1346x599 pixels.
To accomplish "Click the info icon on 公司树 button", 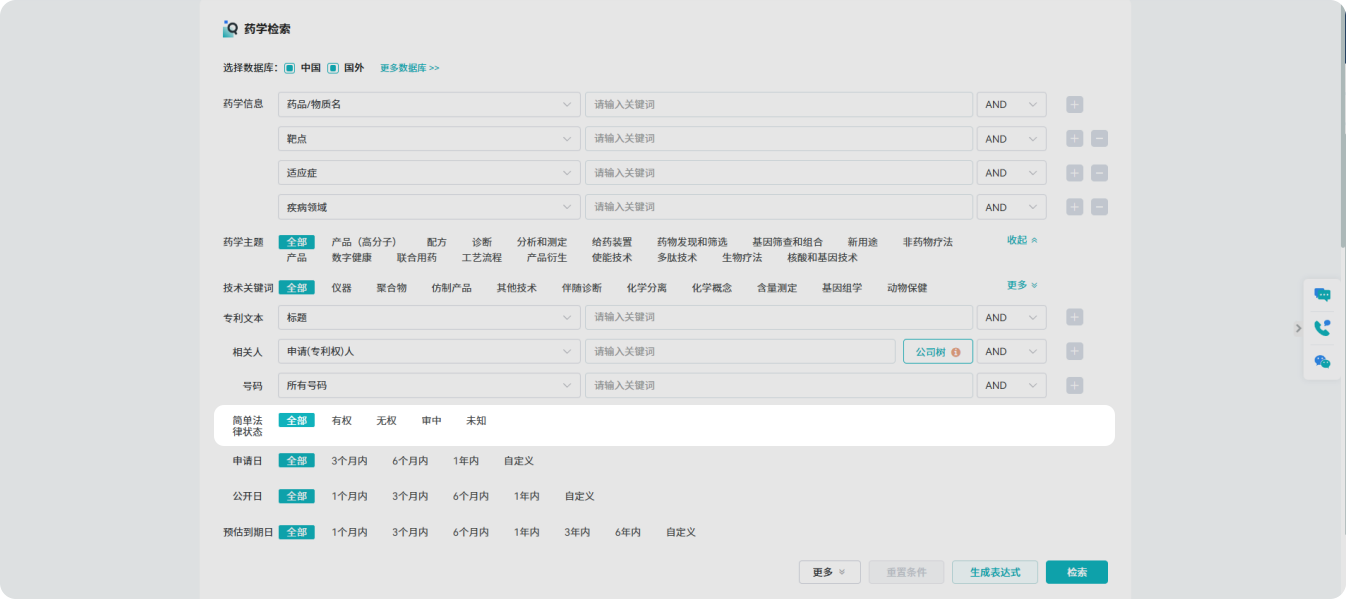I will click(956, 352).
